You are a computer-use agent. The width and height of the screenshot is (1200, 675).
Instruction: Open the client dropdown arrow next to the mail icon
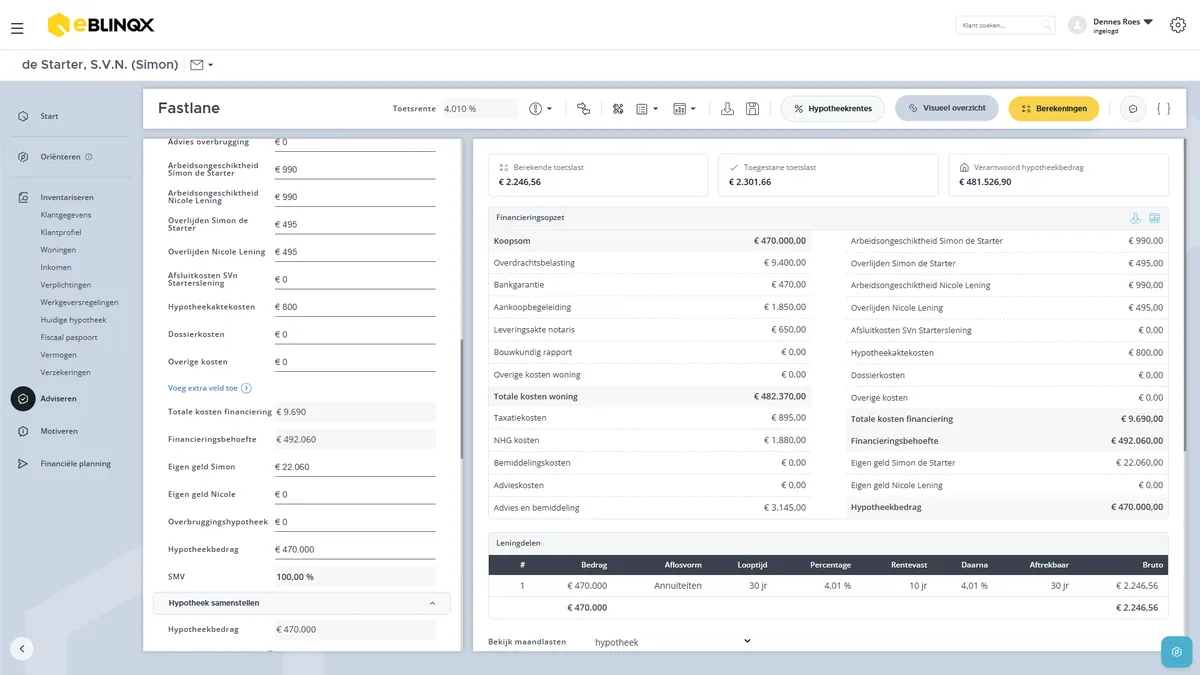click(x=211, y=65)
